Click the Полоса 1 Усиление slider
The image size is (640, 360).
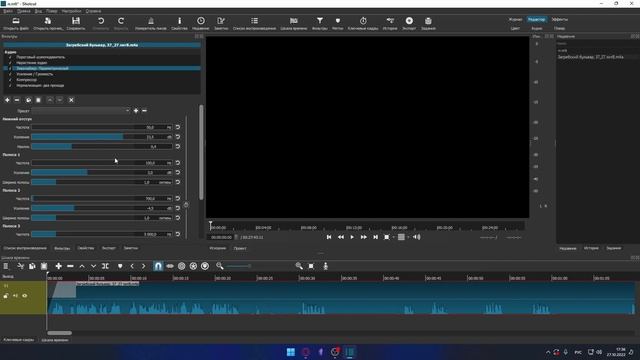(102, 173)
